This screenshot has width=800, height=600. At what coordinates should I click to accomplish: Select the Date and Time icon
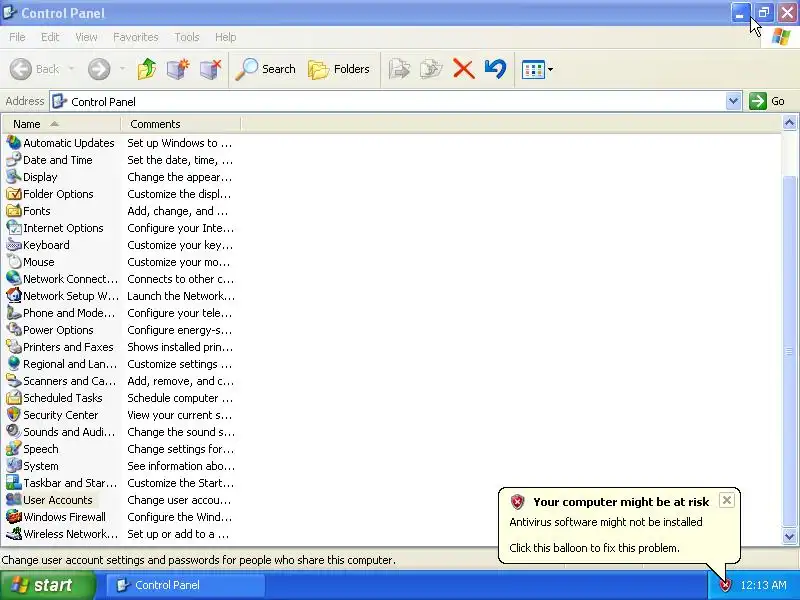(x=14, y=160)
